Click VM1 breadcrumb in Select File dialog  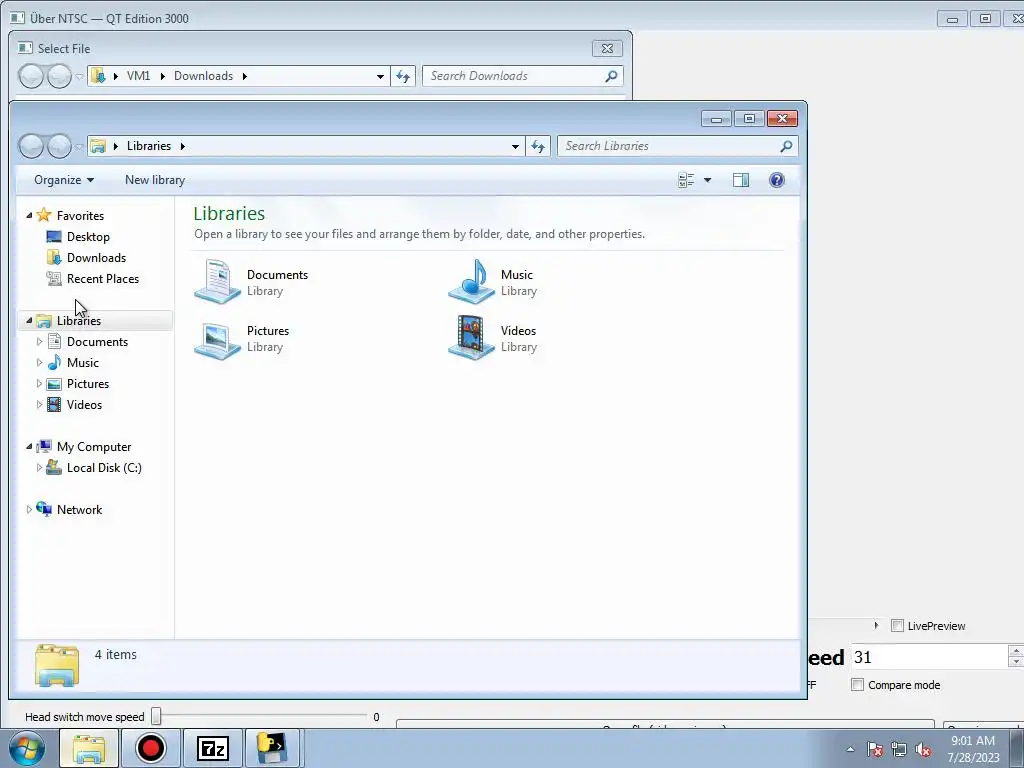(x=138, y=76)
